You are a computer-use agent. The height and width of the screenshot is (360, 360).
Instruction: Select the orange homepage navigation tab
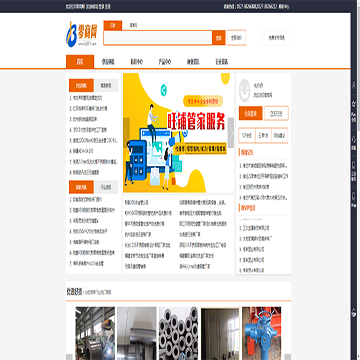[80, 62]
